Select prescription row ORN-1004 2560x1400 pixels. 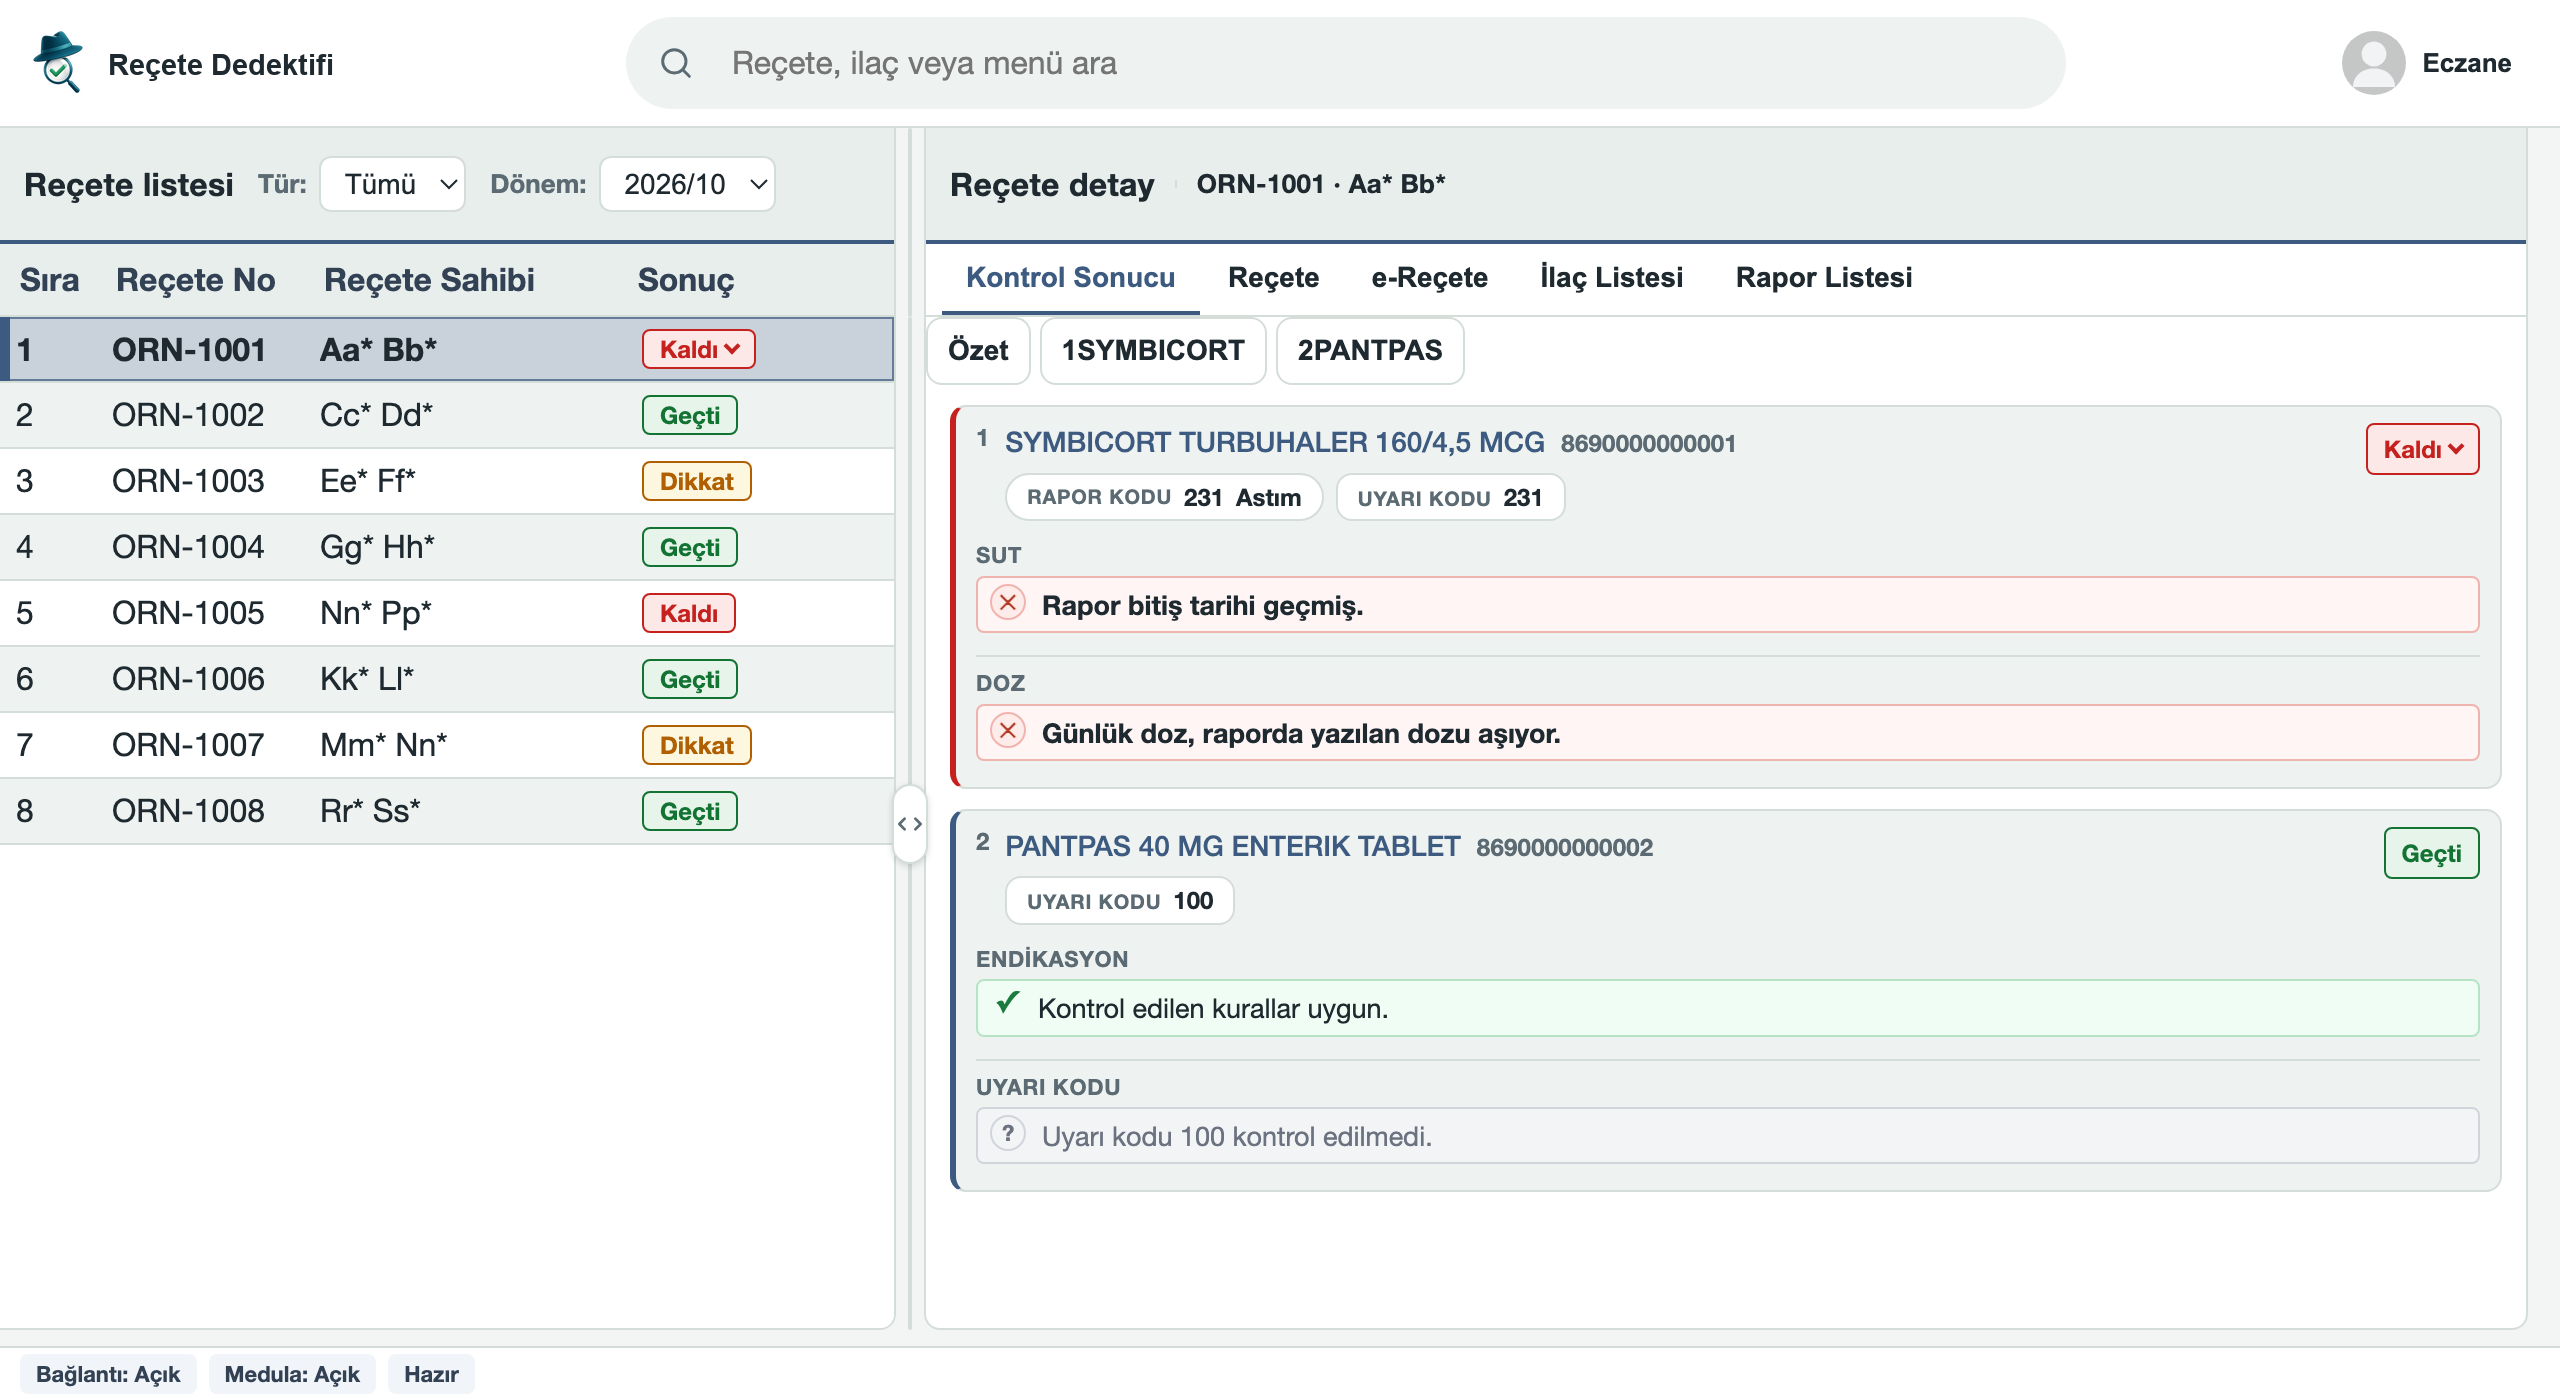(447, 547)
